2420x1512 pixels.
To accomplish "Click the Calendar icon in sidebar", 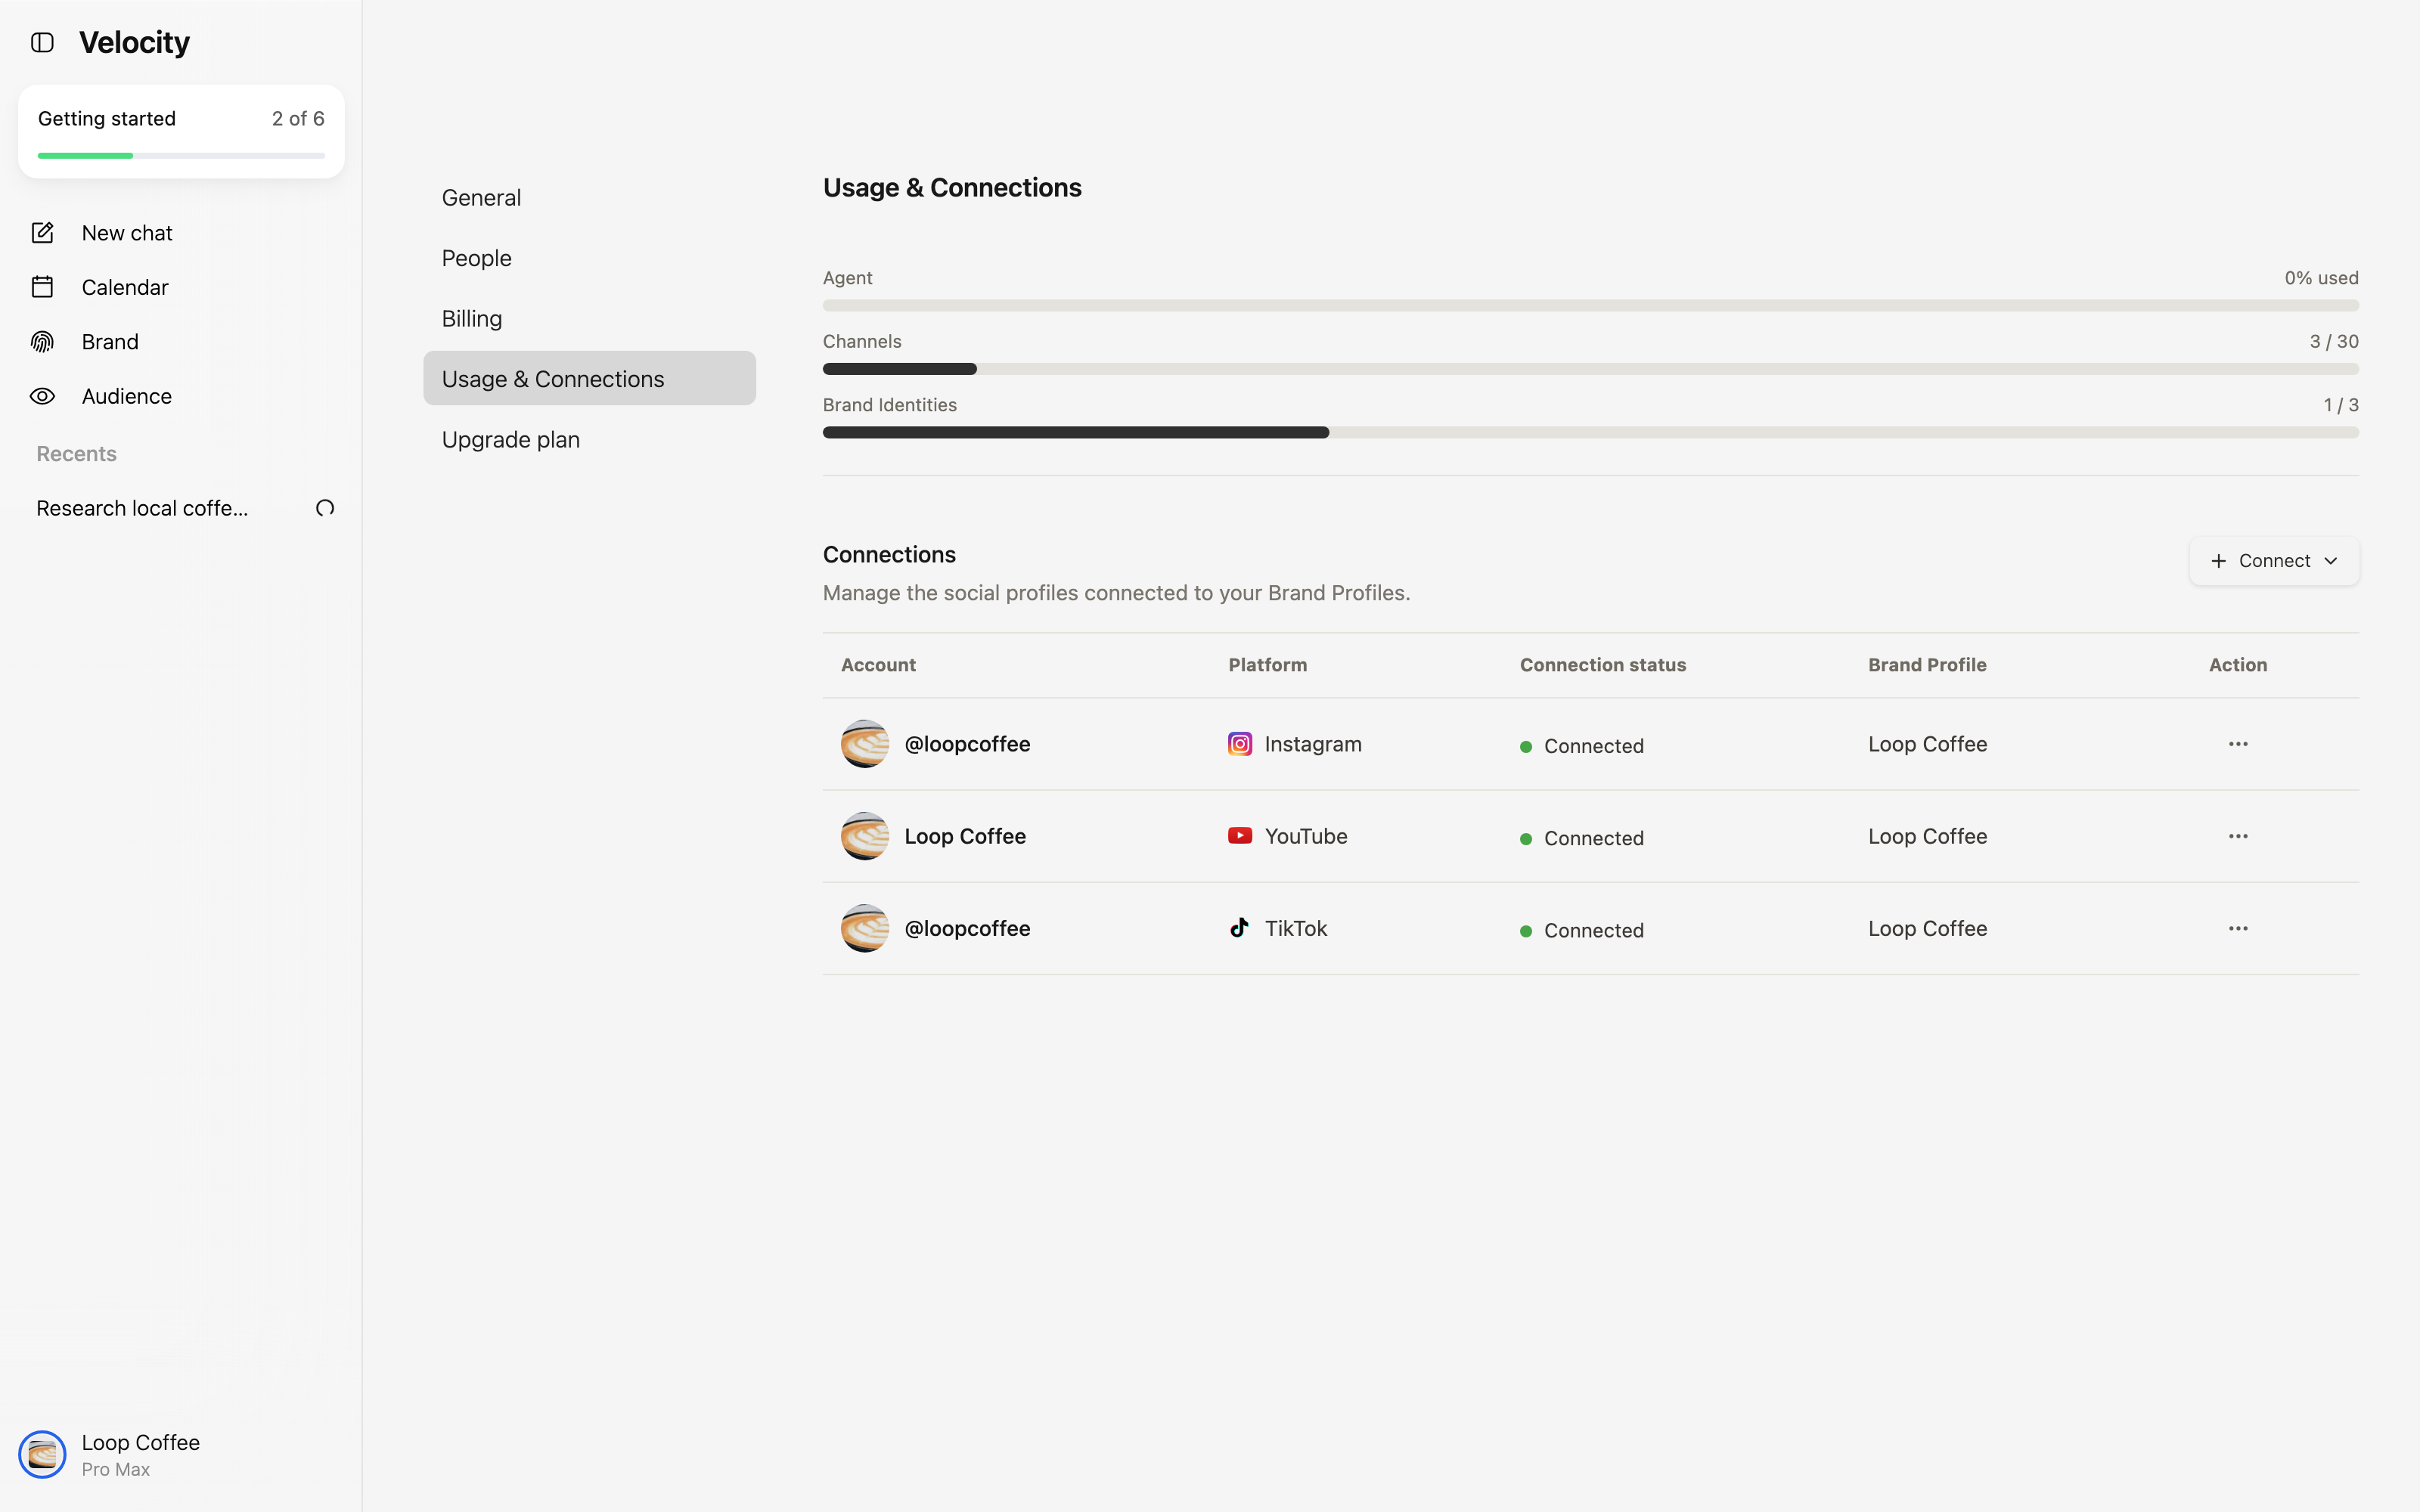I will coord(42,287).
